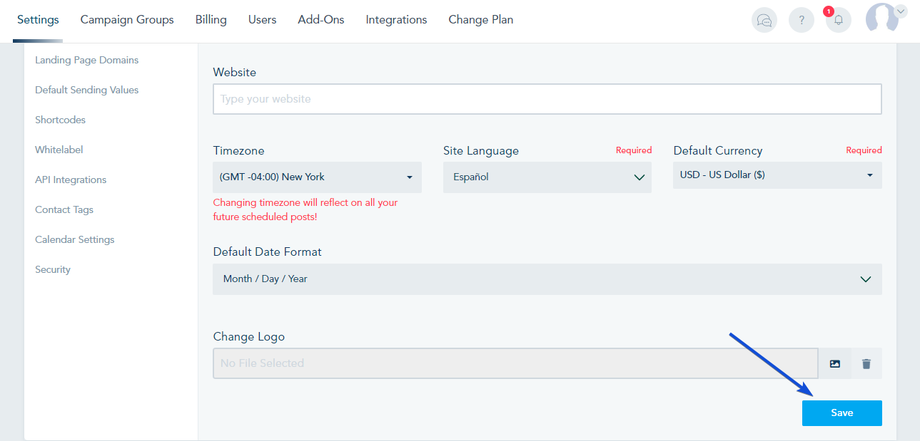920x441 pixels.
Task: Select Default Sending Values in sidebar
Action: tap(87, 90)
